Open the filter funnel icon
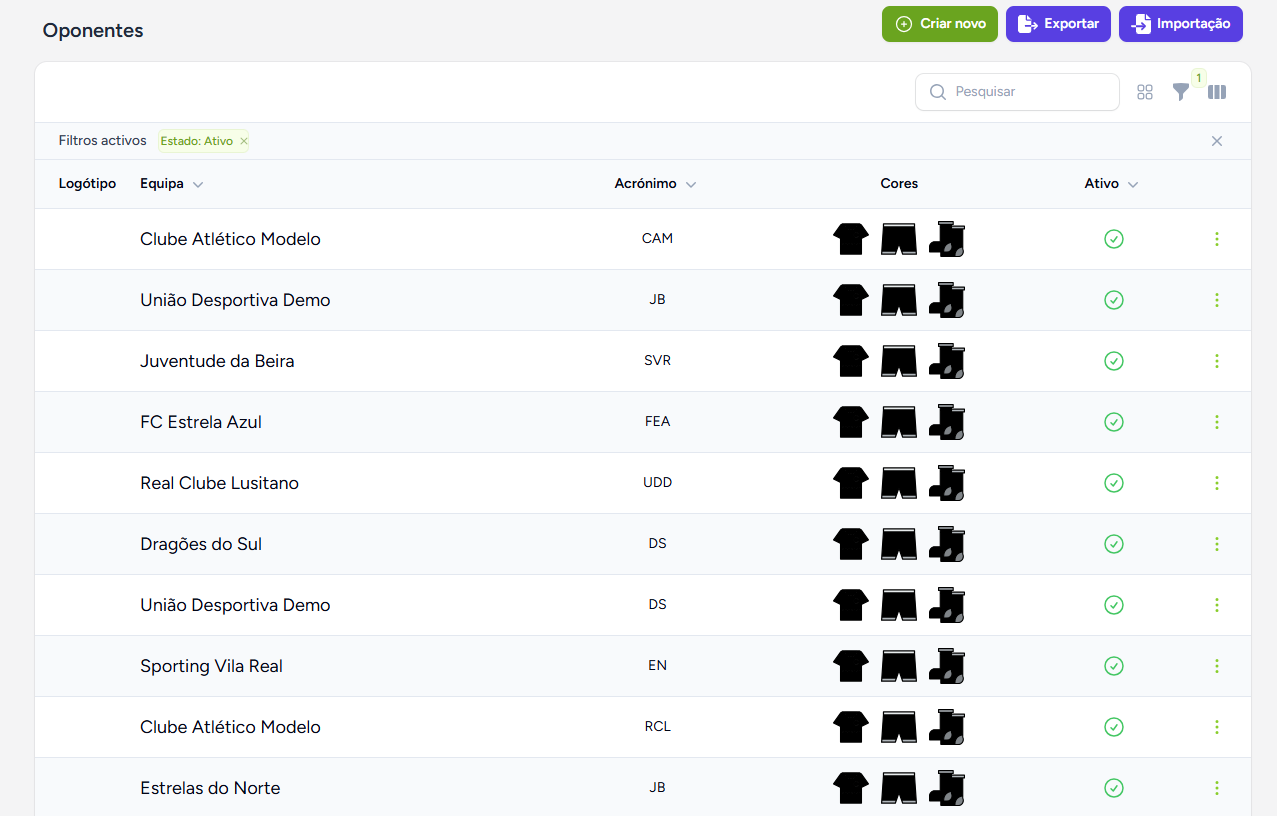1277x816 pixels. tap(1181, 92)
